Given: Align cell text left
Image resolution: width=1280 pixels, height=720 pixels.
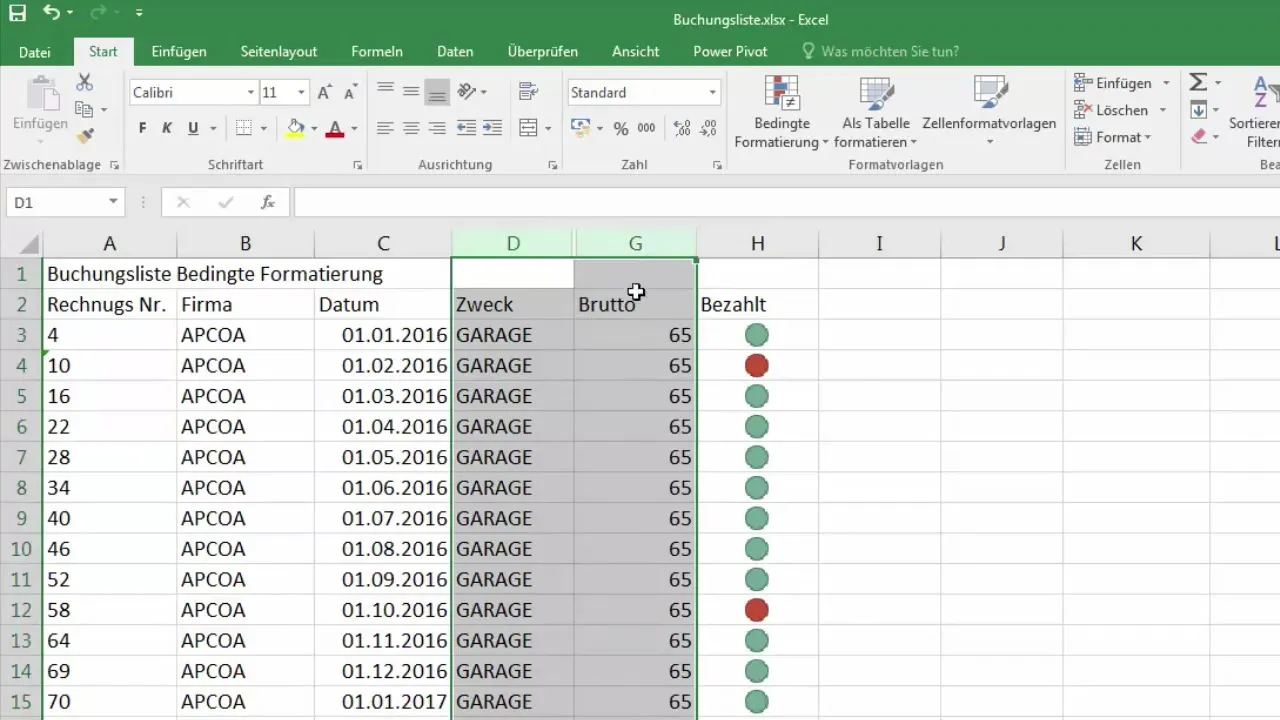Looking at the screenshot, I should click(x=385, y=128).
